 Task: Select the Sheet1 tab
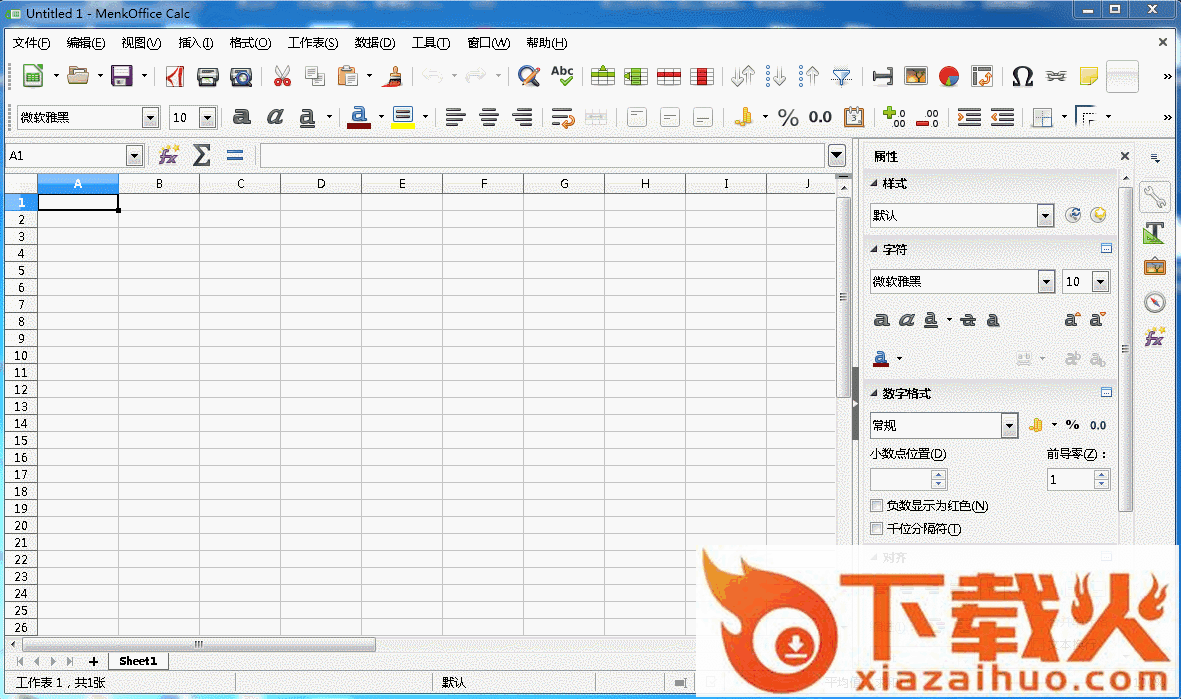point(138,661)
